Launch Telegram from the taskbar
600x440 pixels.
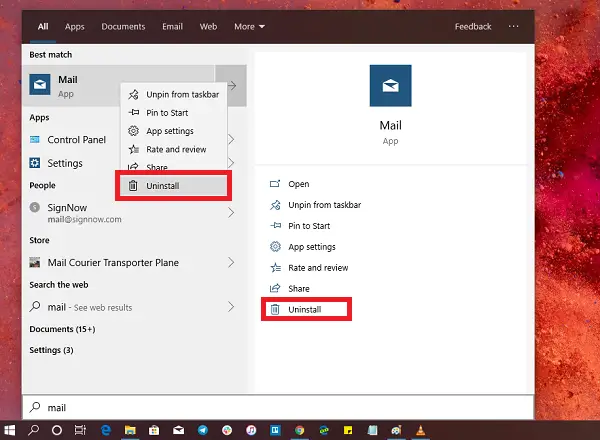click(x=203, y=430)
